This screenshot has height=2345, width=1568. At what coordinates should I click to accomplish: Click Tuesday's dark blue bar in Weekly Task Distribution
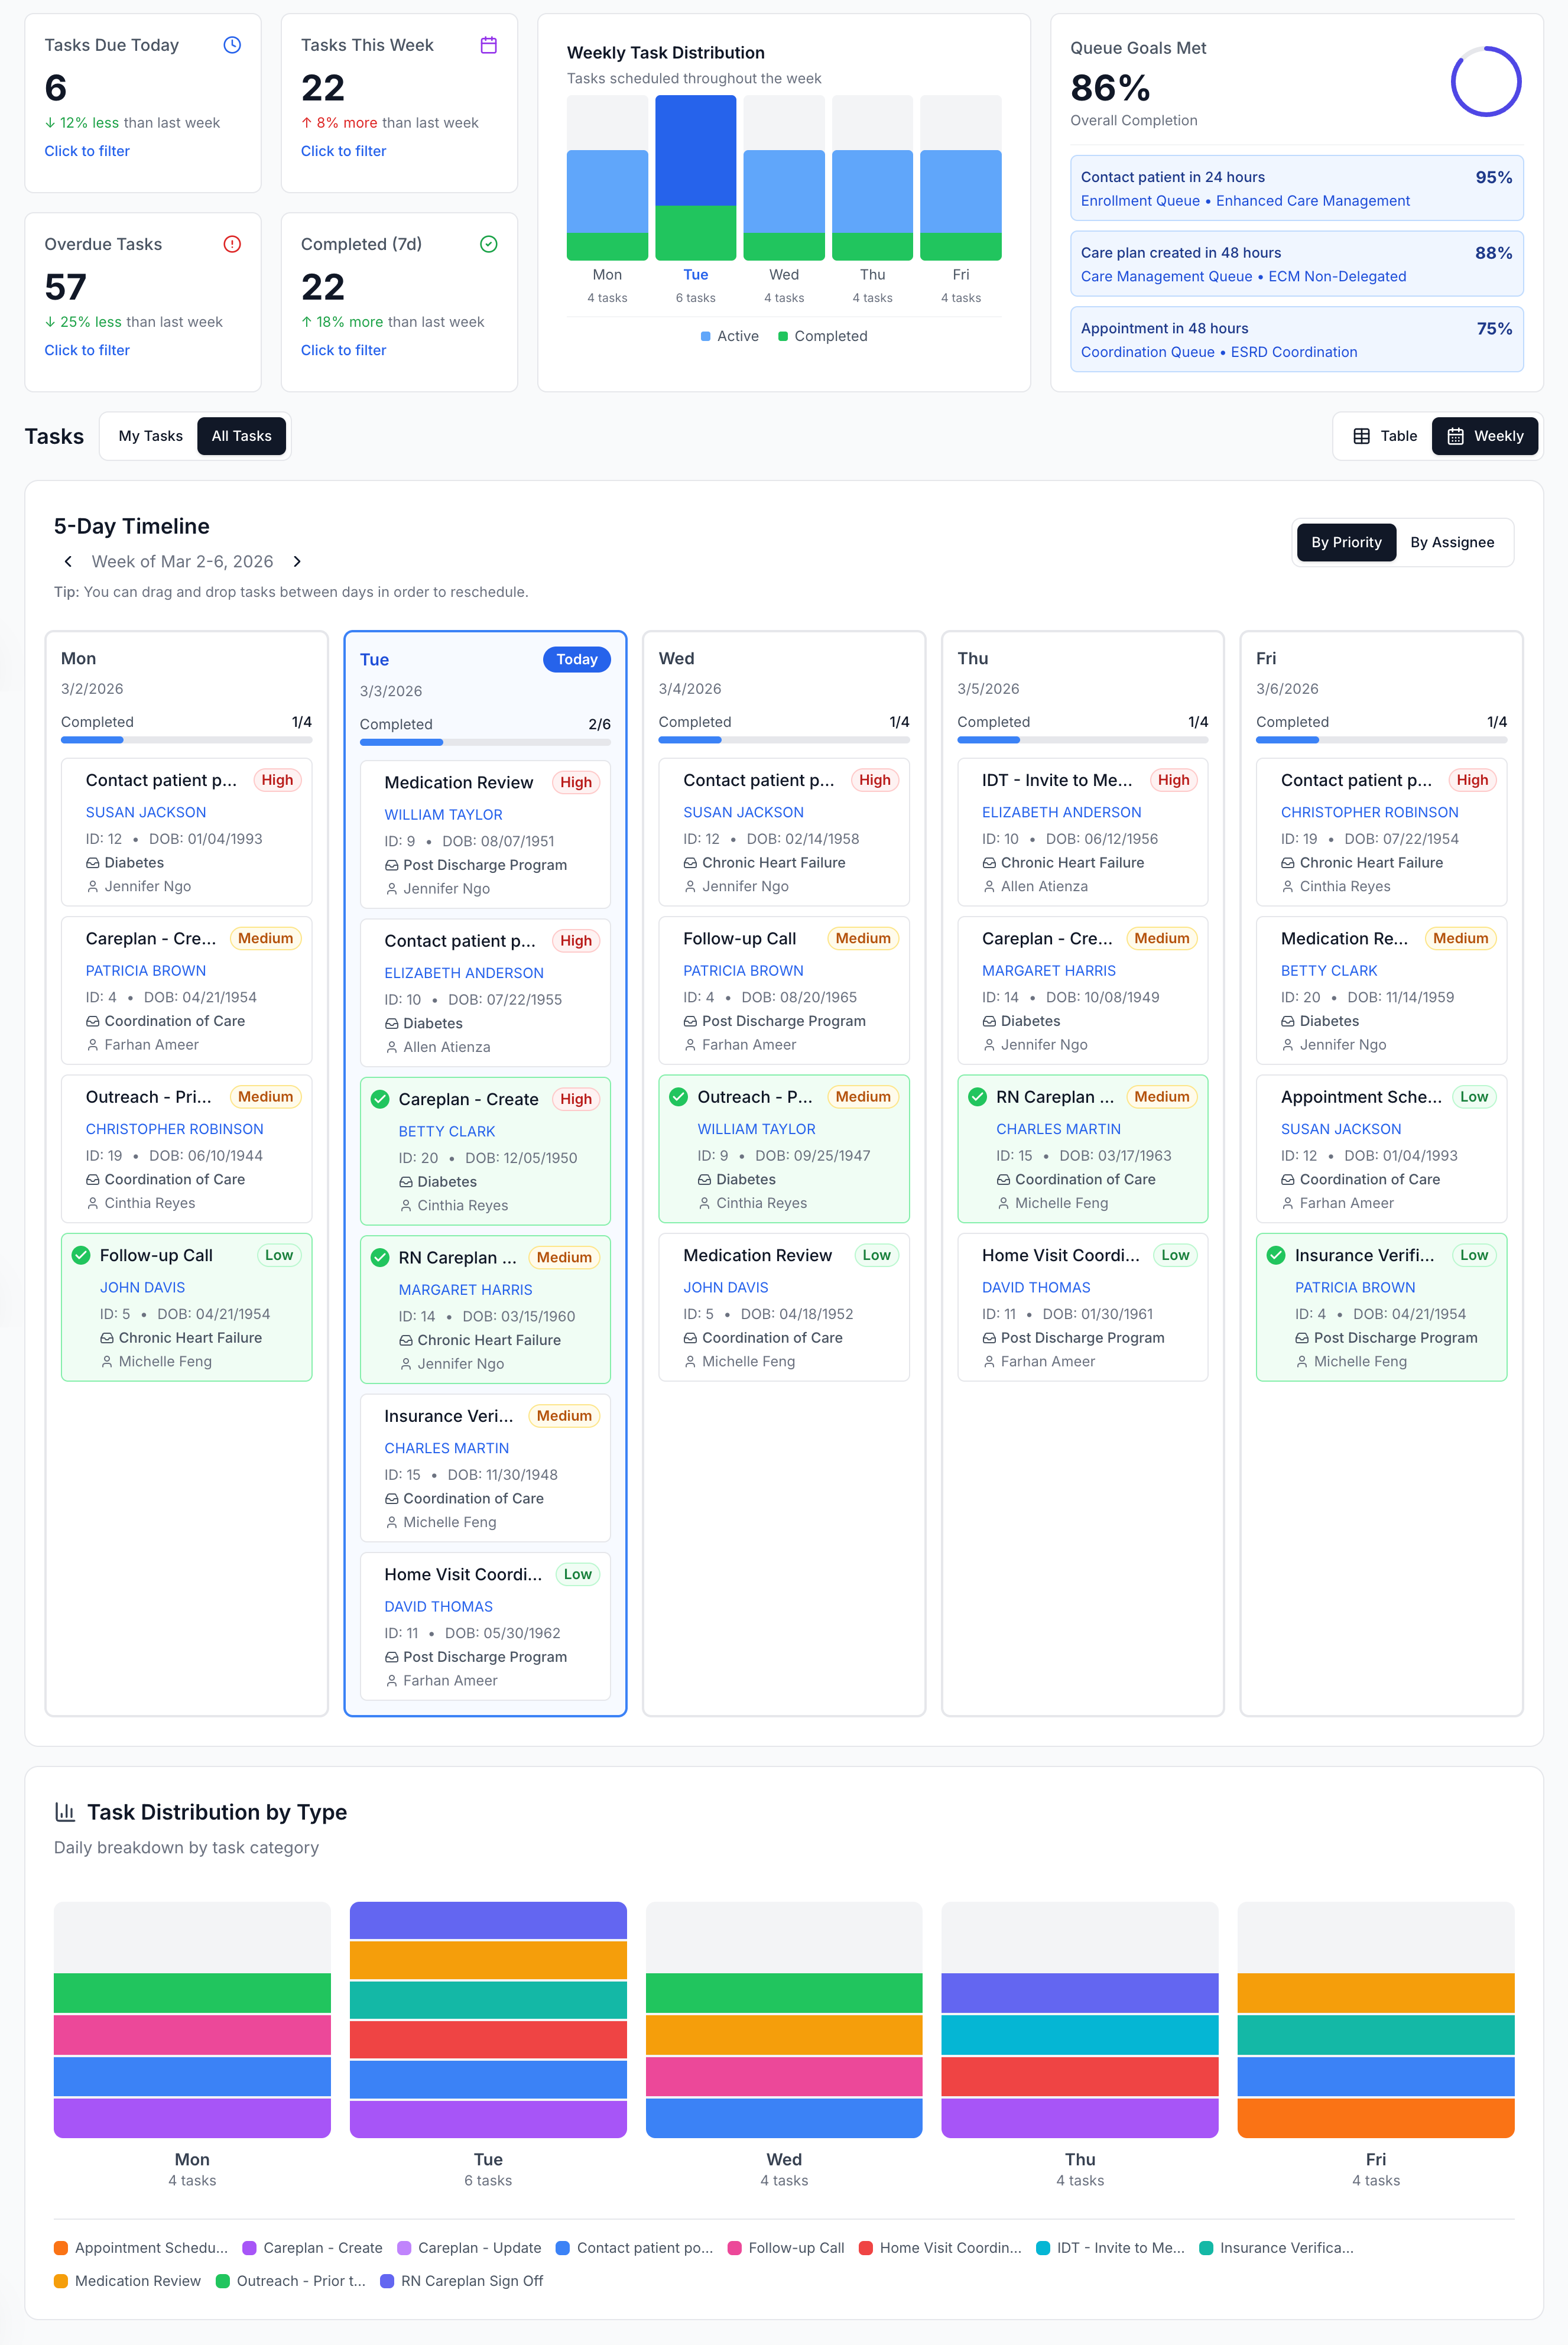pos(695,150)
